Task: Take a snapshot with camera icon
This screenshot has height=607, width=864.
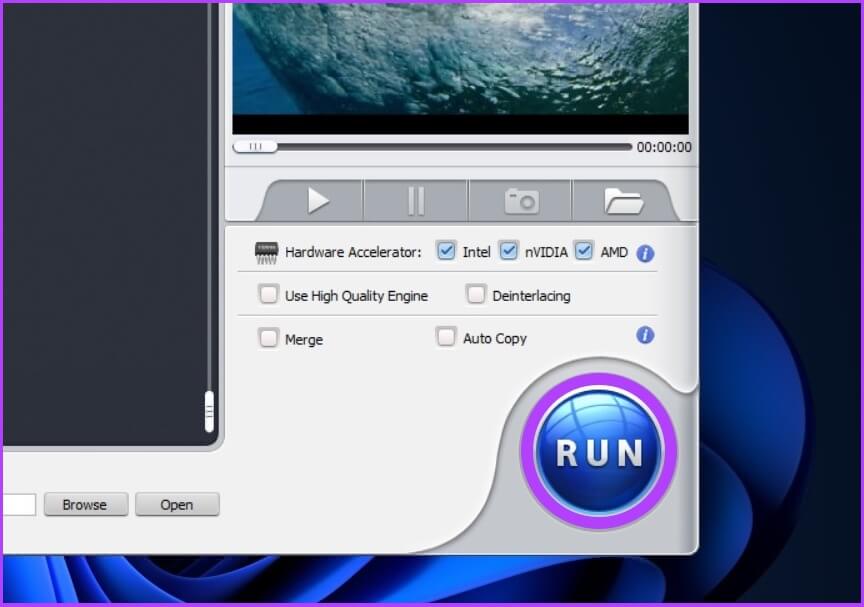Action: (x=521, y=200)
